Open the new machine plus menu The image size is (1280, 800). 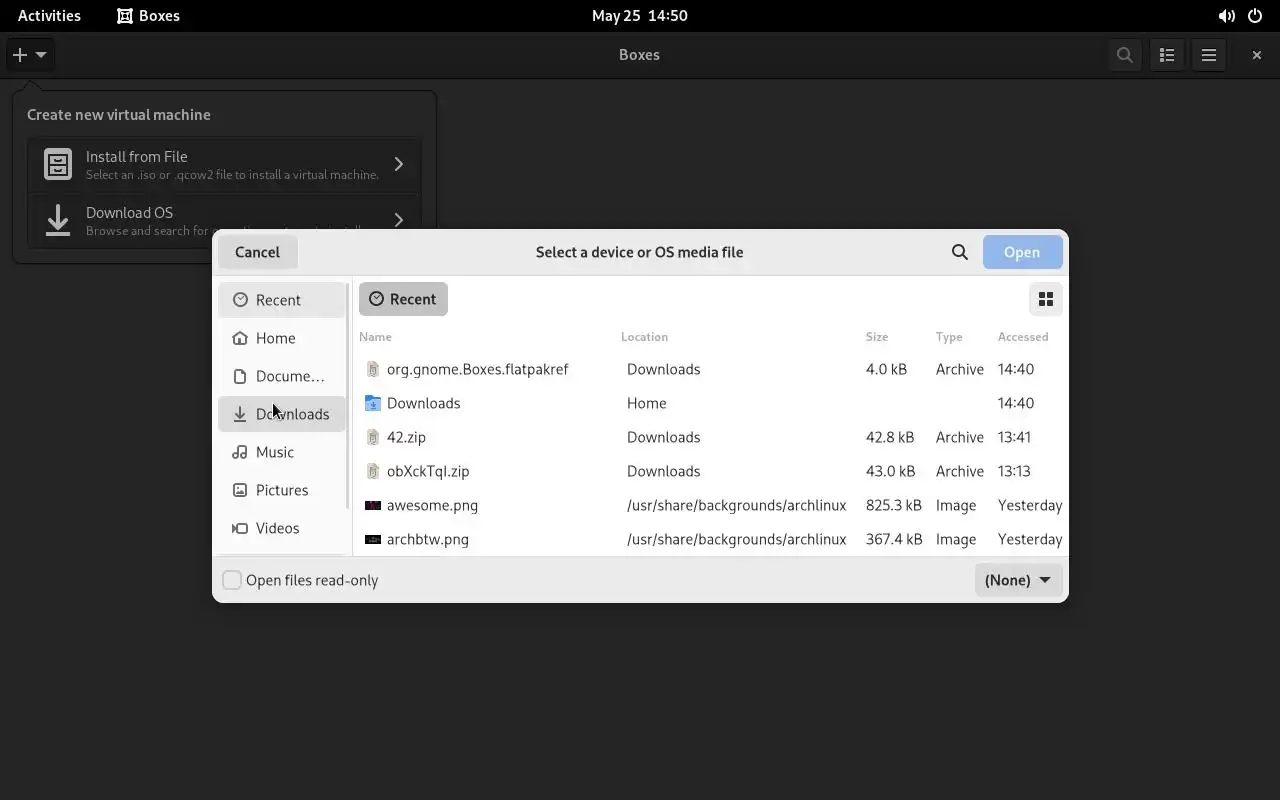click(x=29, y=55)
